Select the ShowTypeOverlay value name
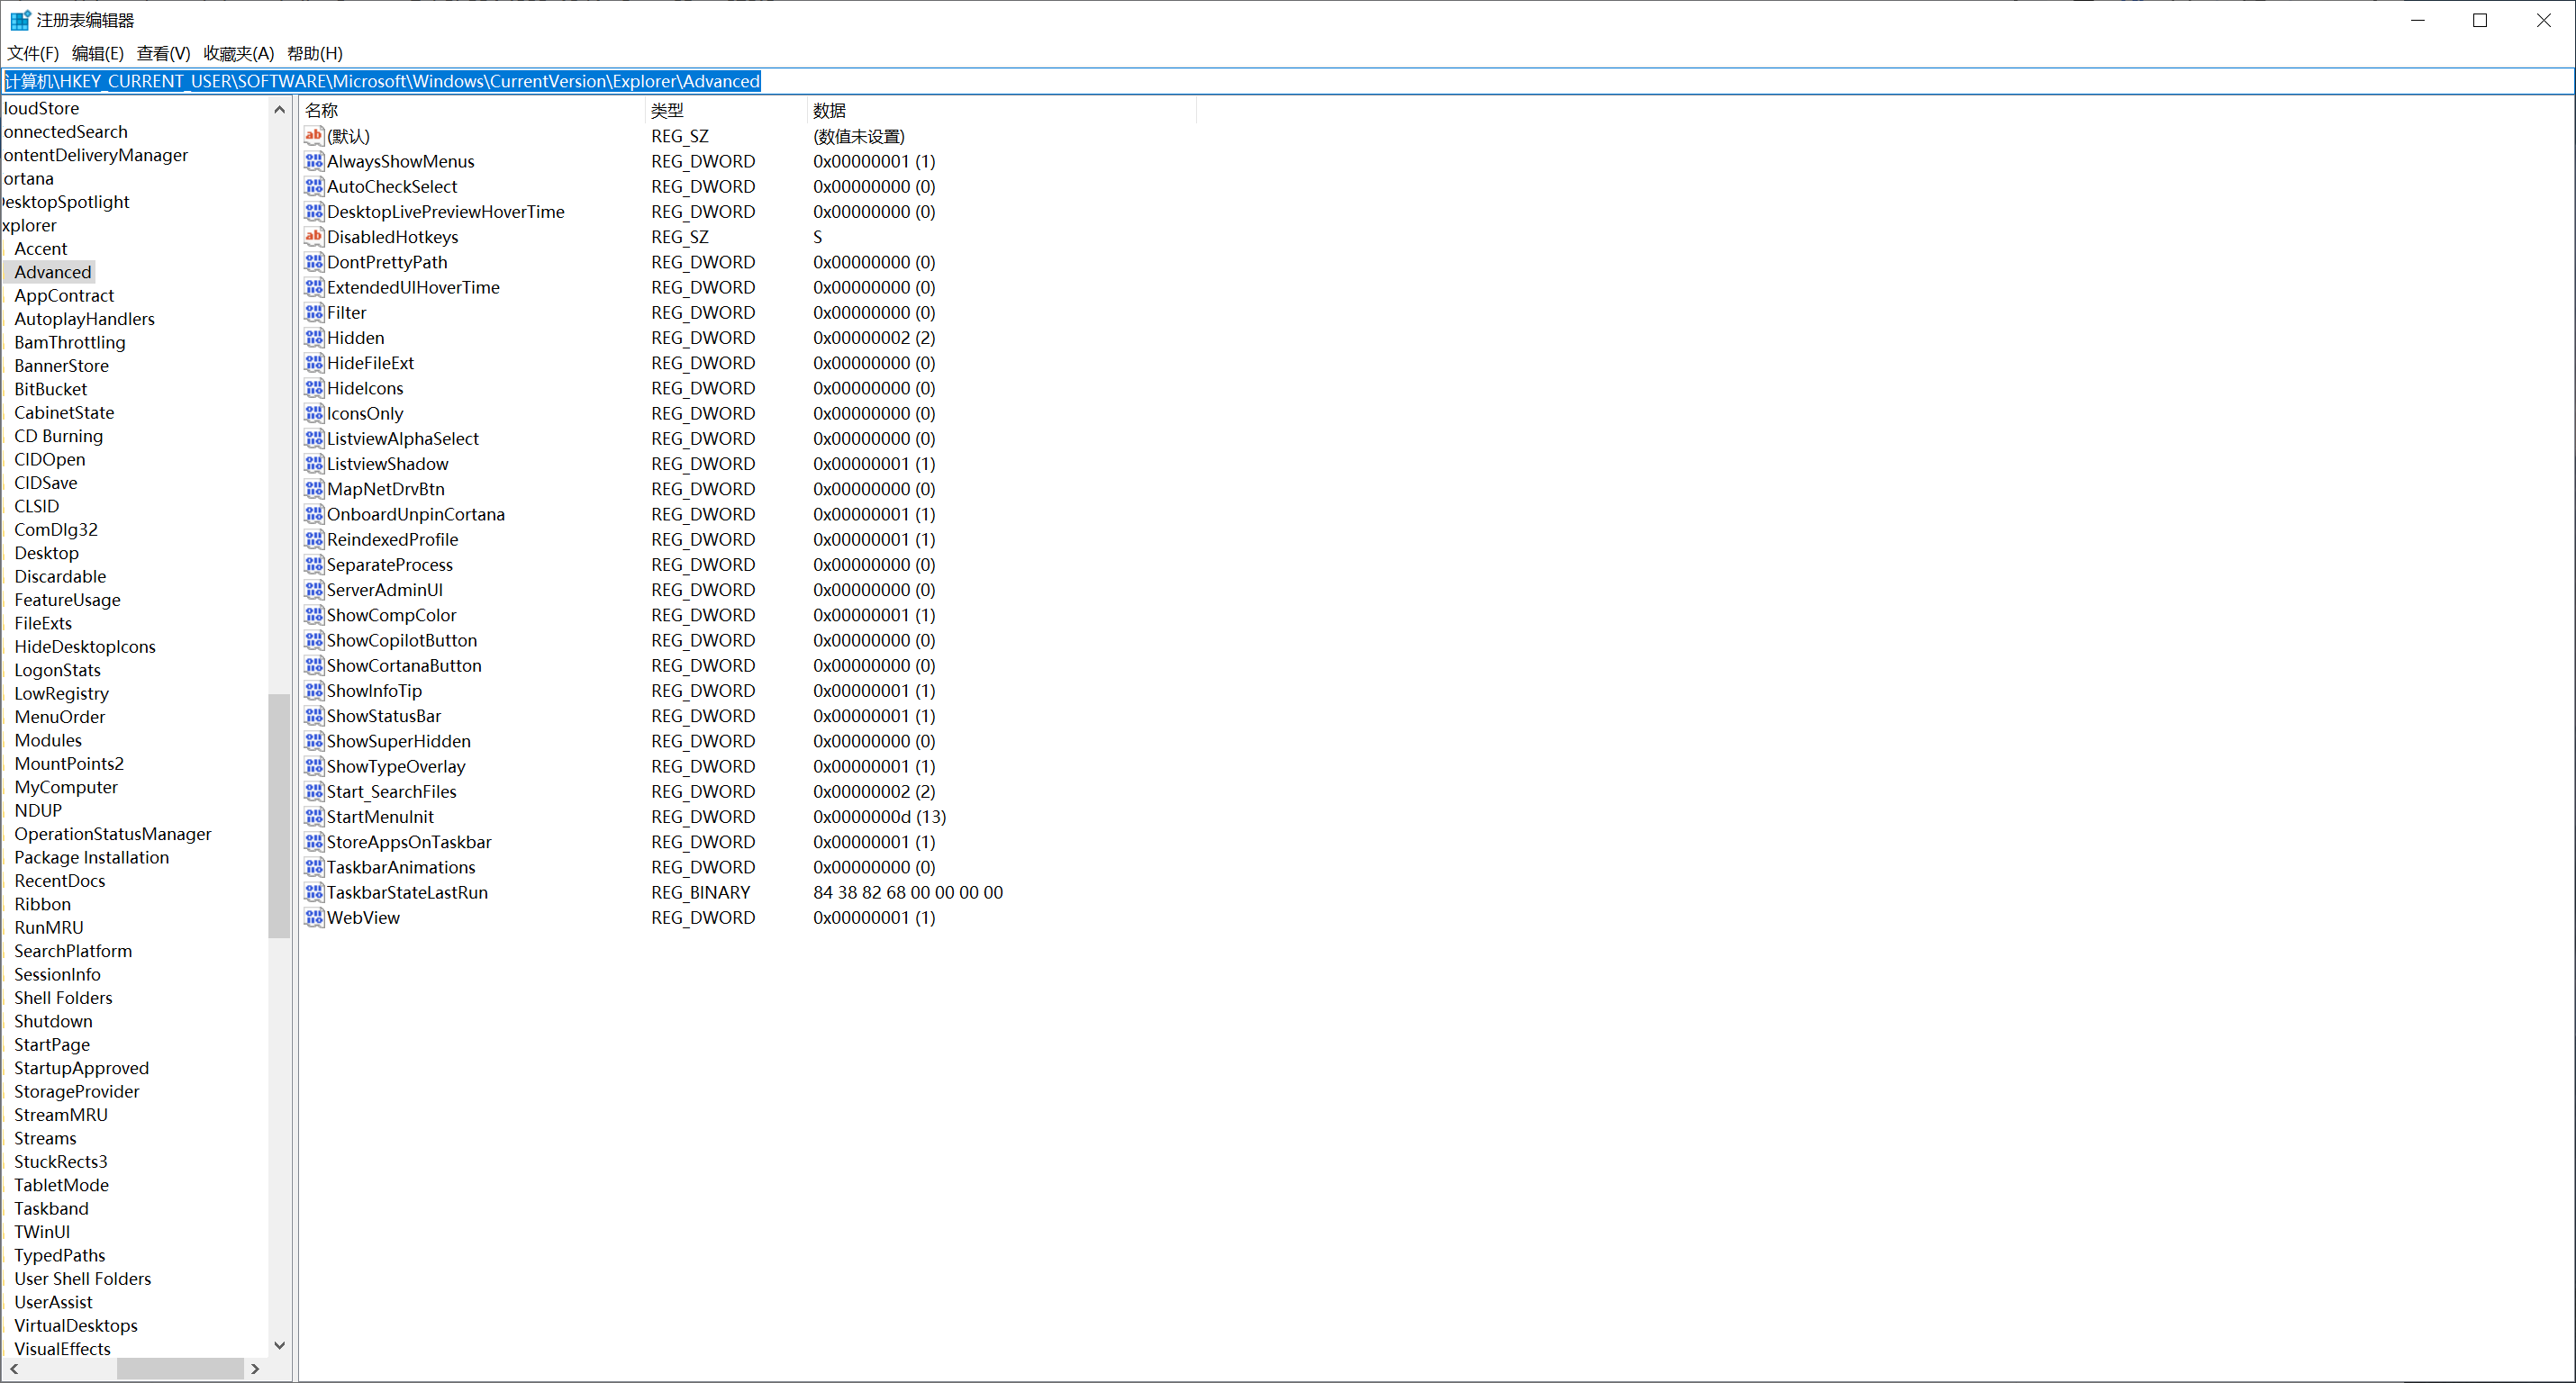The width and height of the screenshot is (2576, 1383). 396,767
